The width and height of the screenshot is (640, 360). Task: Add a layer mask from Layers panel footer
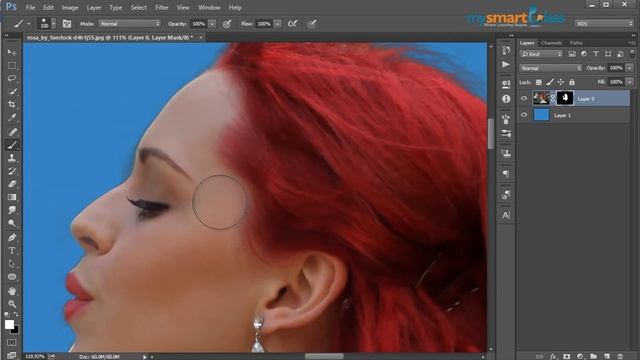(x=567, y=356)
